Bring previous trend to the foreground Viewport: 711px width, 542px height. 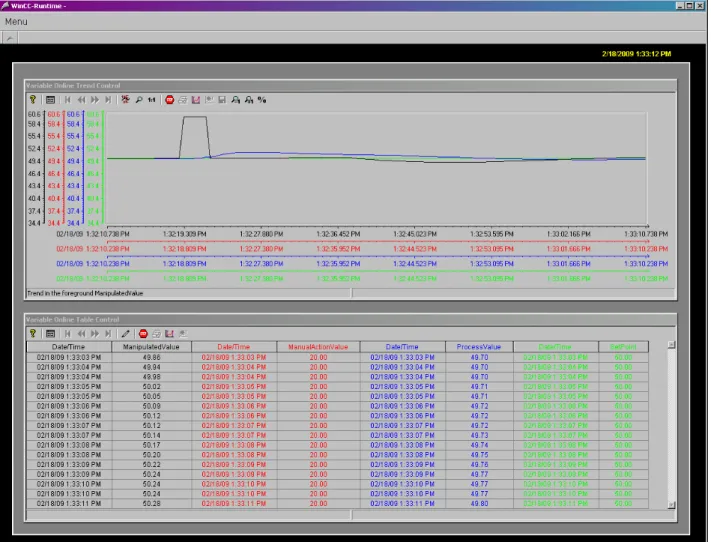236,100
